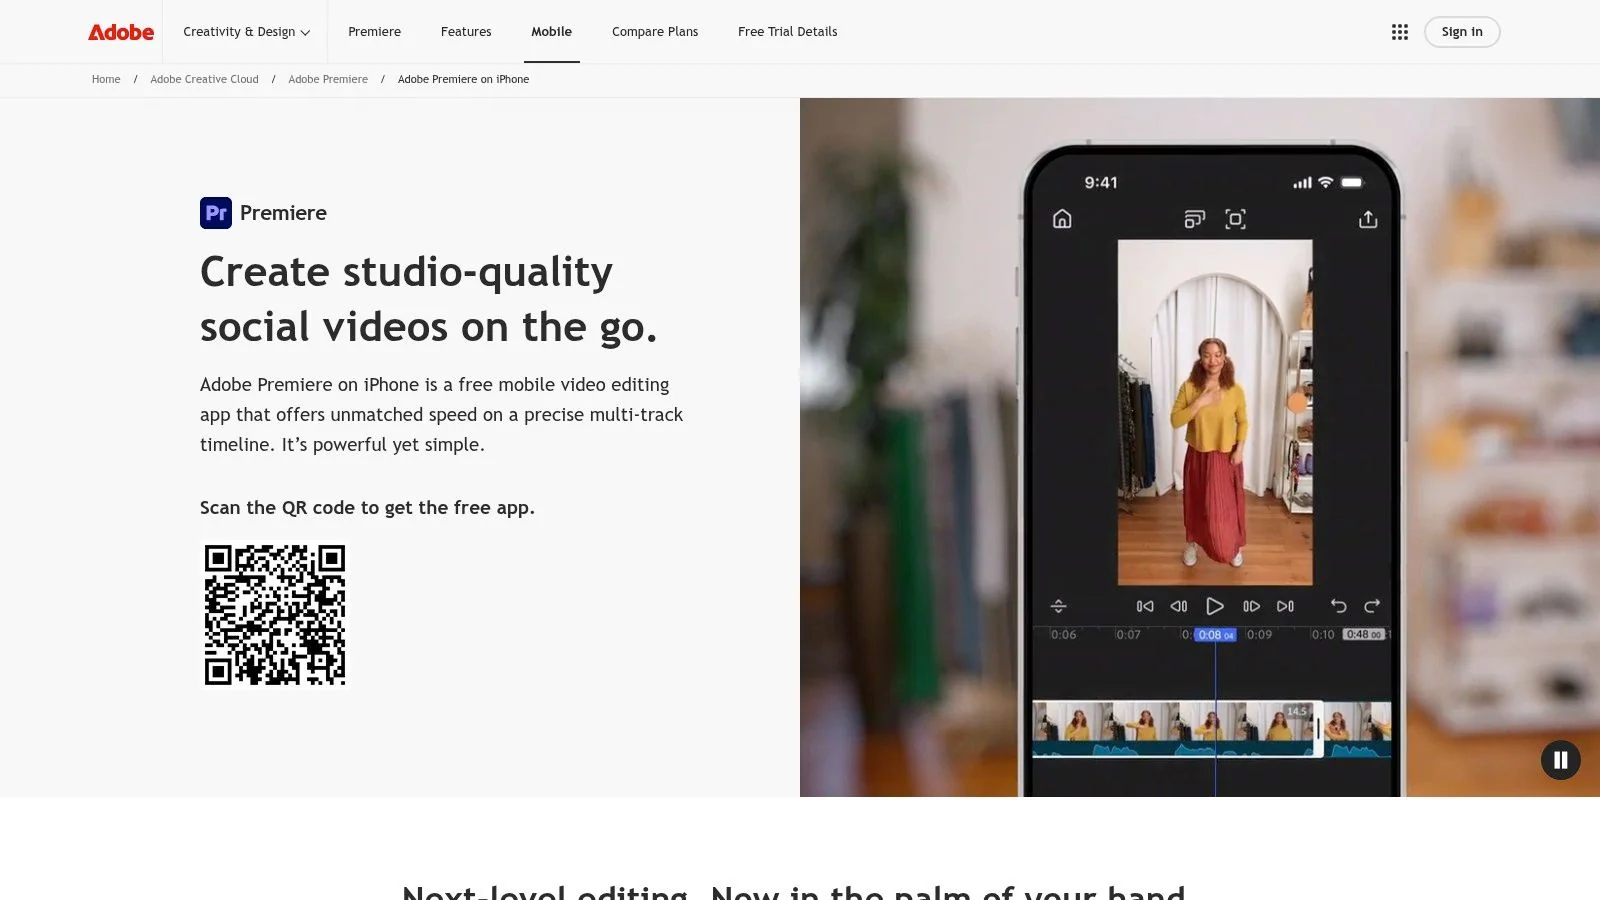Click the 0:48 duration label
Viewport: 1600px width, 900px height.
(x=1364, y=635)
